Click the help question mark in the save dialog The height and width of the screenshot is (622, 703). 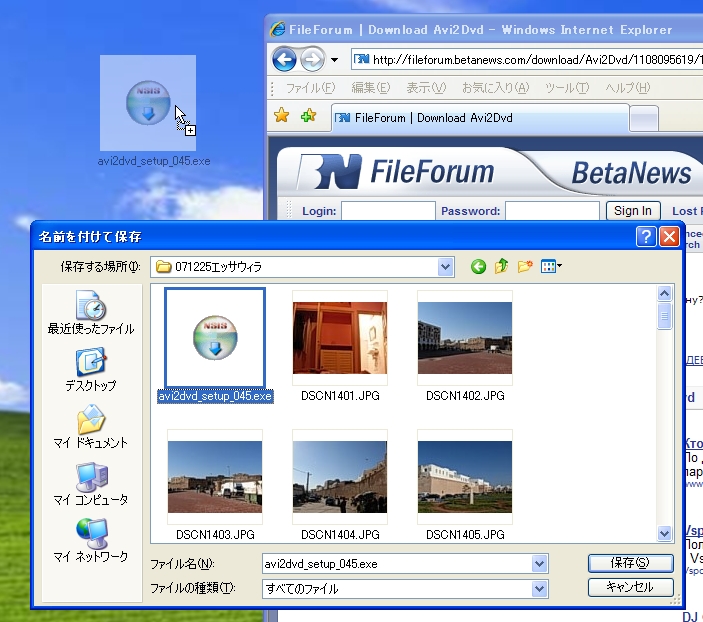click(646, 236)
